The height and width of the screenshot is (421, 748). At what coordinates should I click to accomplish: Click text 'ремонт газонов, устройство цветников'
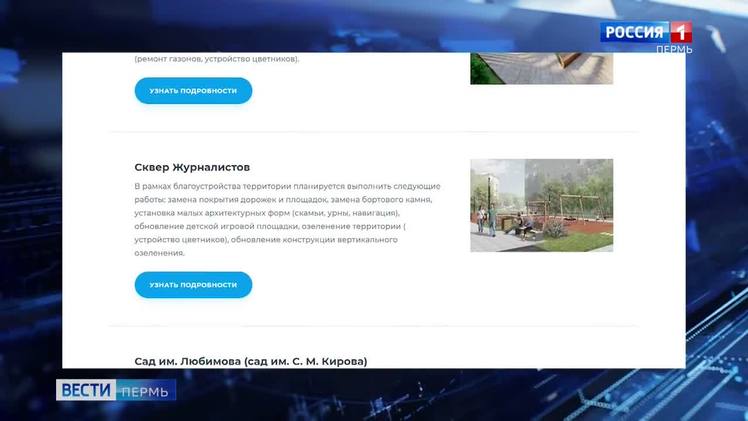[217, 59]
